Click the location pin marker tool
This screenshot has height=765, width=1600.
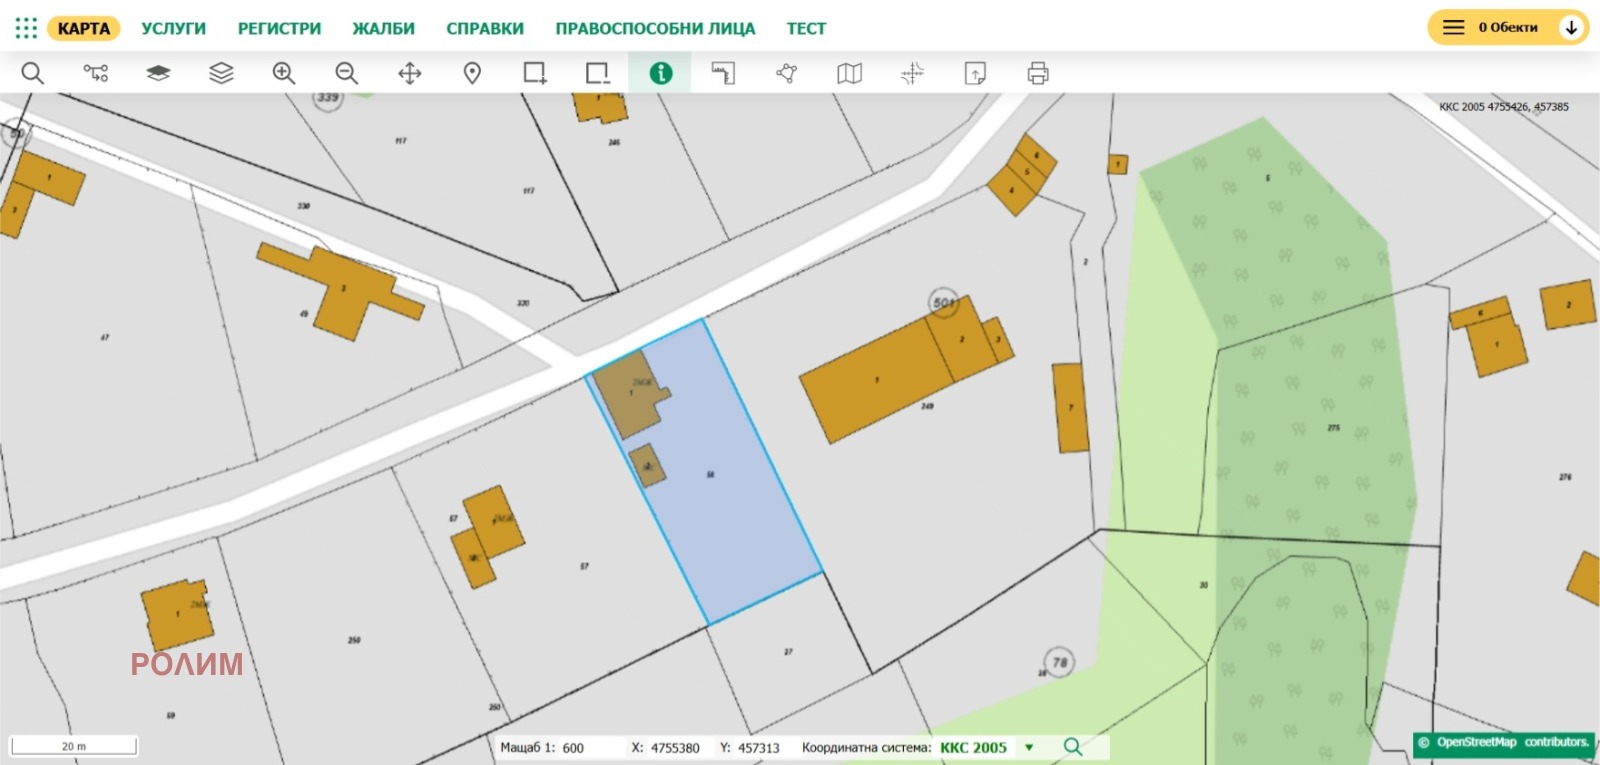tap(472, 73)
